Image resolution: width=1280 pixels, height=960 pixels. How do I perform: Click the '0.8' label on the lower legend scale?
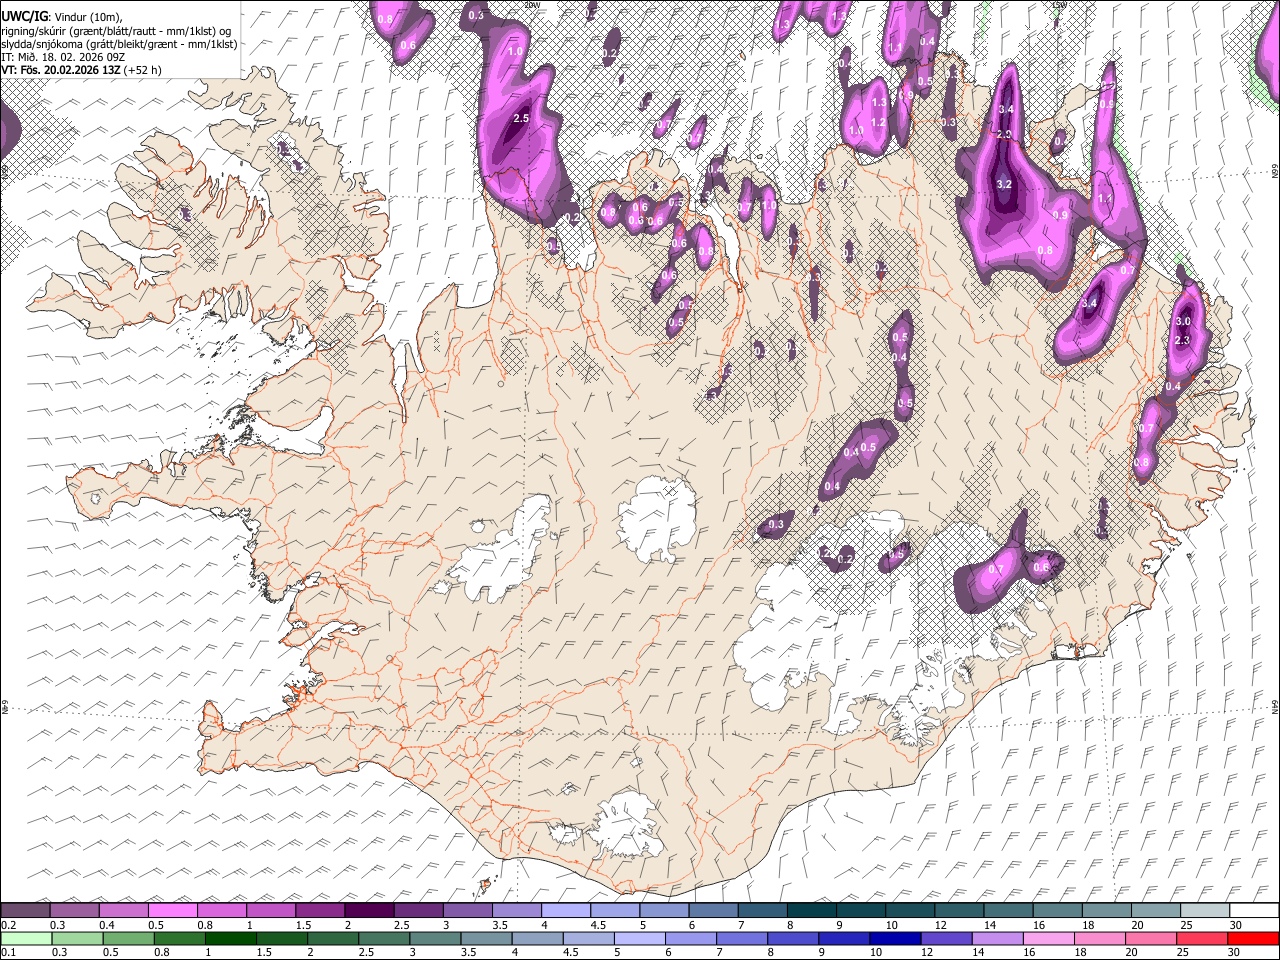pyautogui.click(x=161, y=952)
